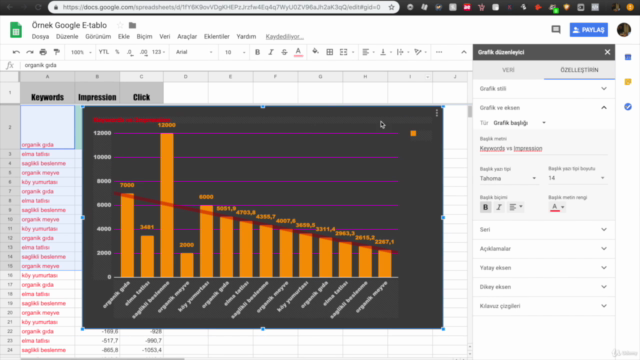The width and height of the screenshot is (640, 360).
Task: Open the Ekle menu
Action: 124,37
